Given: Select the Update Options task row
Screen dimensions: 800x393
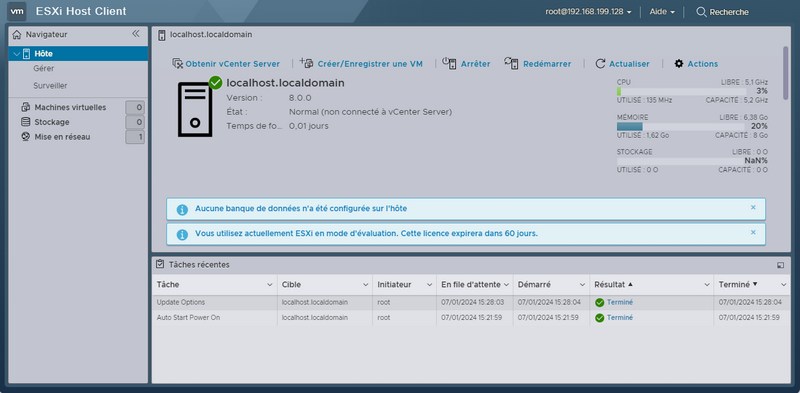Looking at the screenshot, I should tap(471, 303).
